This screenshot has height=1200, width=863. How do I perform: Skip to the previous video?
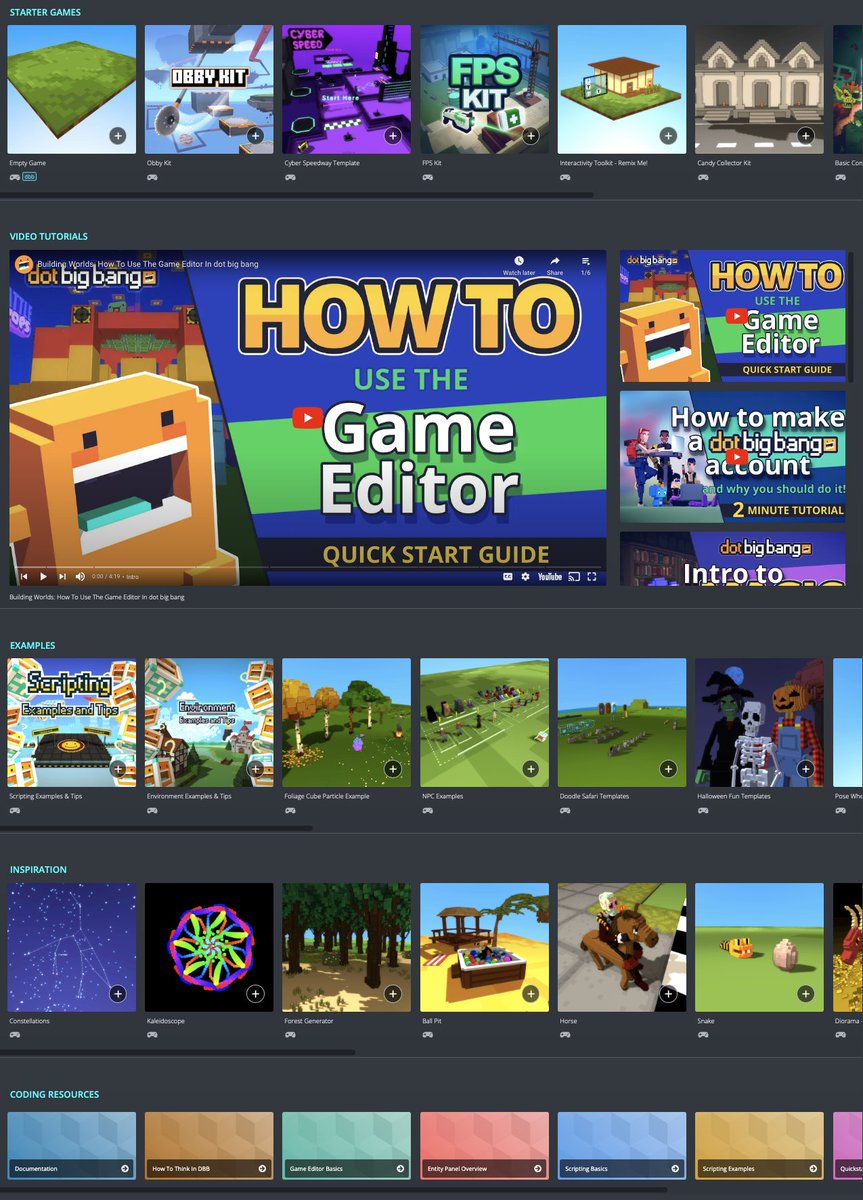tap(24, 577)
